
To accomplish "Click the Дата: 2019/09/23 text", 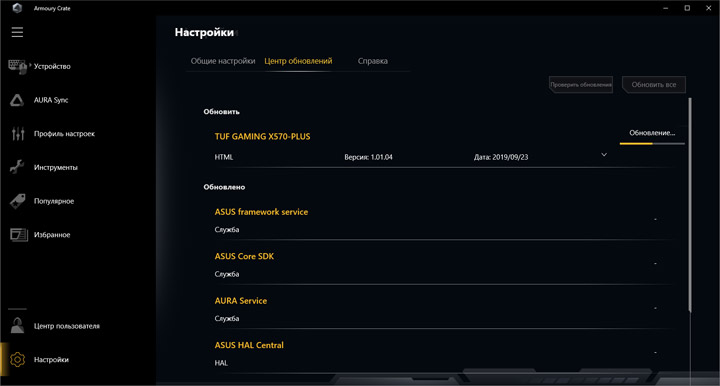I will point(501,157).
